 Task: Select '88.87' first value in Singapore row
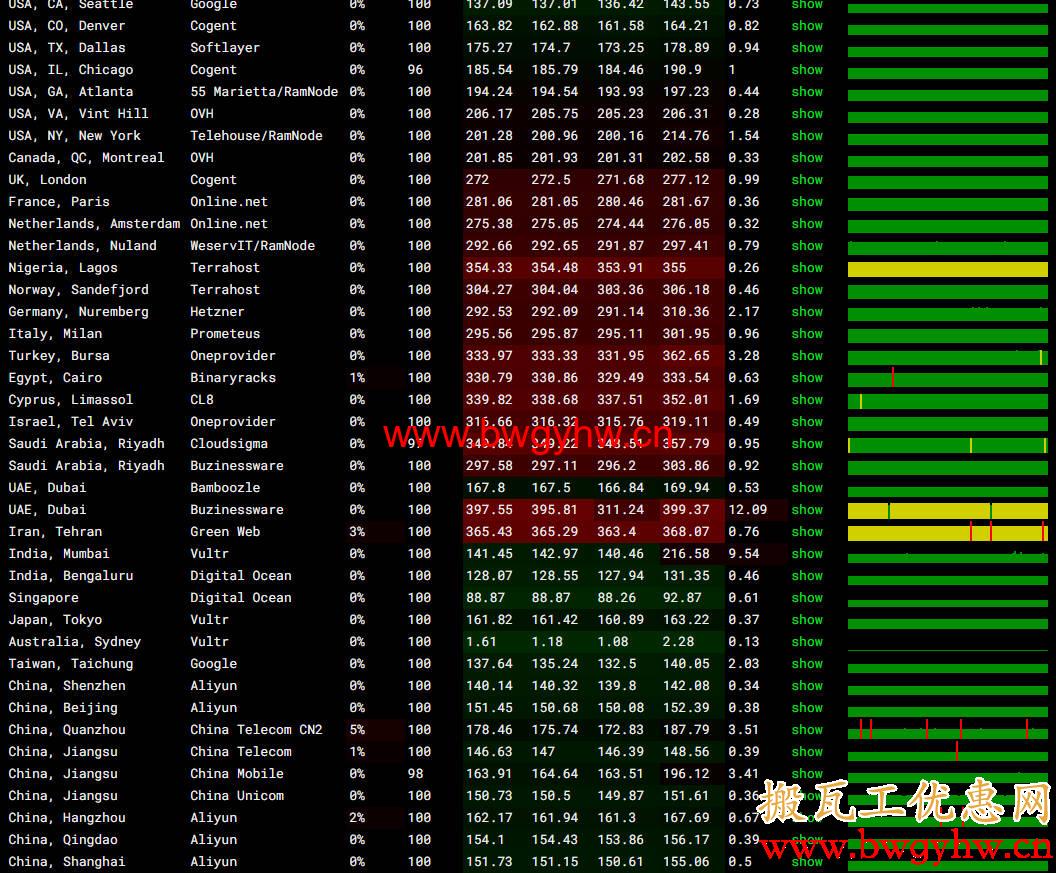click(x=485, y=597)
